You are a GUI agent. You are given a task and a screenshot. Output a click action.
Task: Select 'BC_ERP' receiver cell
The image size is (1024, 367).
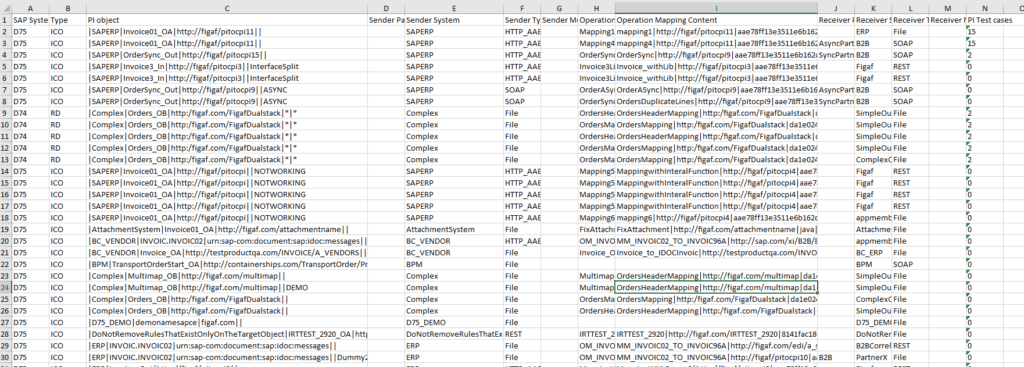coord(873,252)
